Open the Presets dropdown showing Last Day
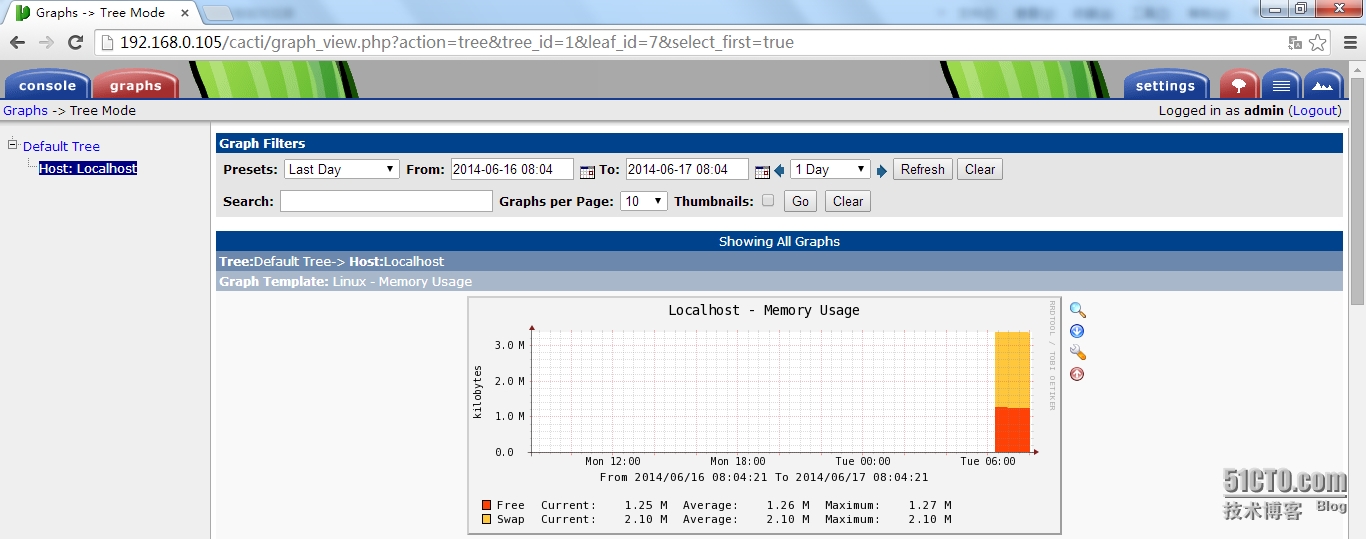Viewport: 1366px width, 539px height. click(342, 169)
